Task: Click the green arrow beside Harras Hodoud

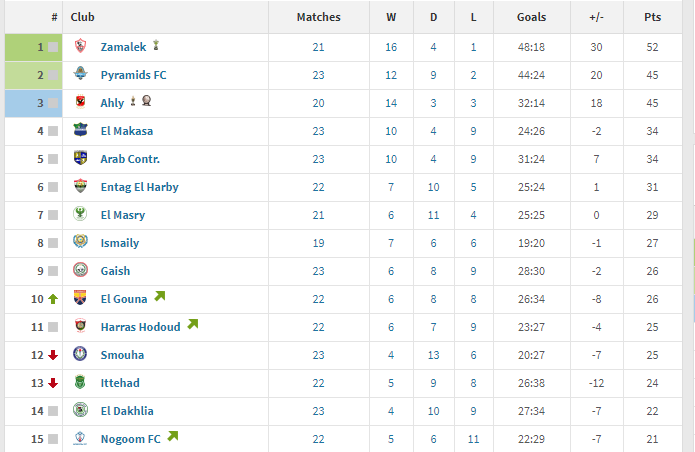Action: (x=193, y=324)
